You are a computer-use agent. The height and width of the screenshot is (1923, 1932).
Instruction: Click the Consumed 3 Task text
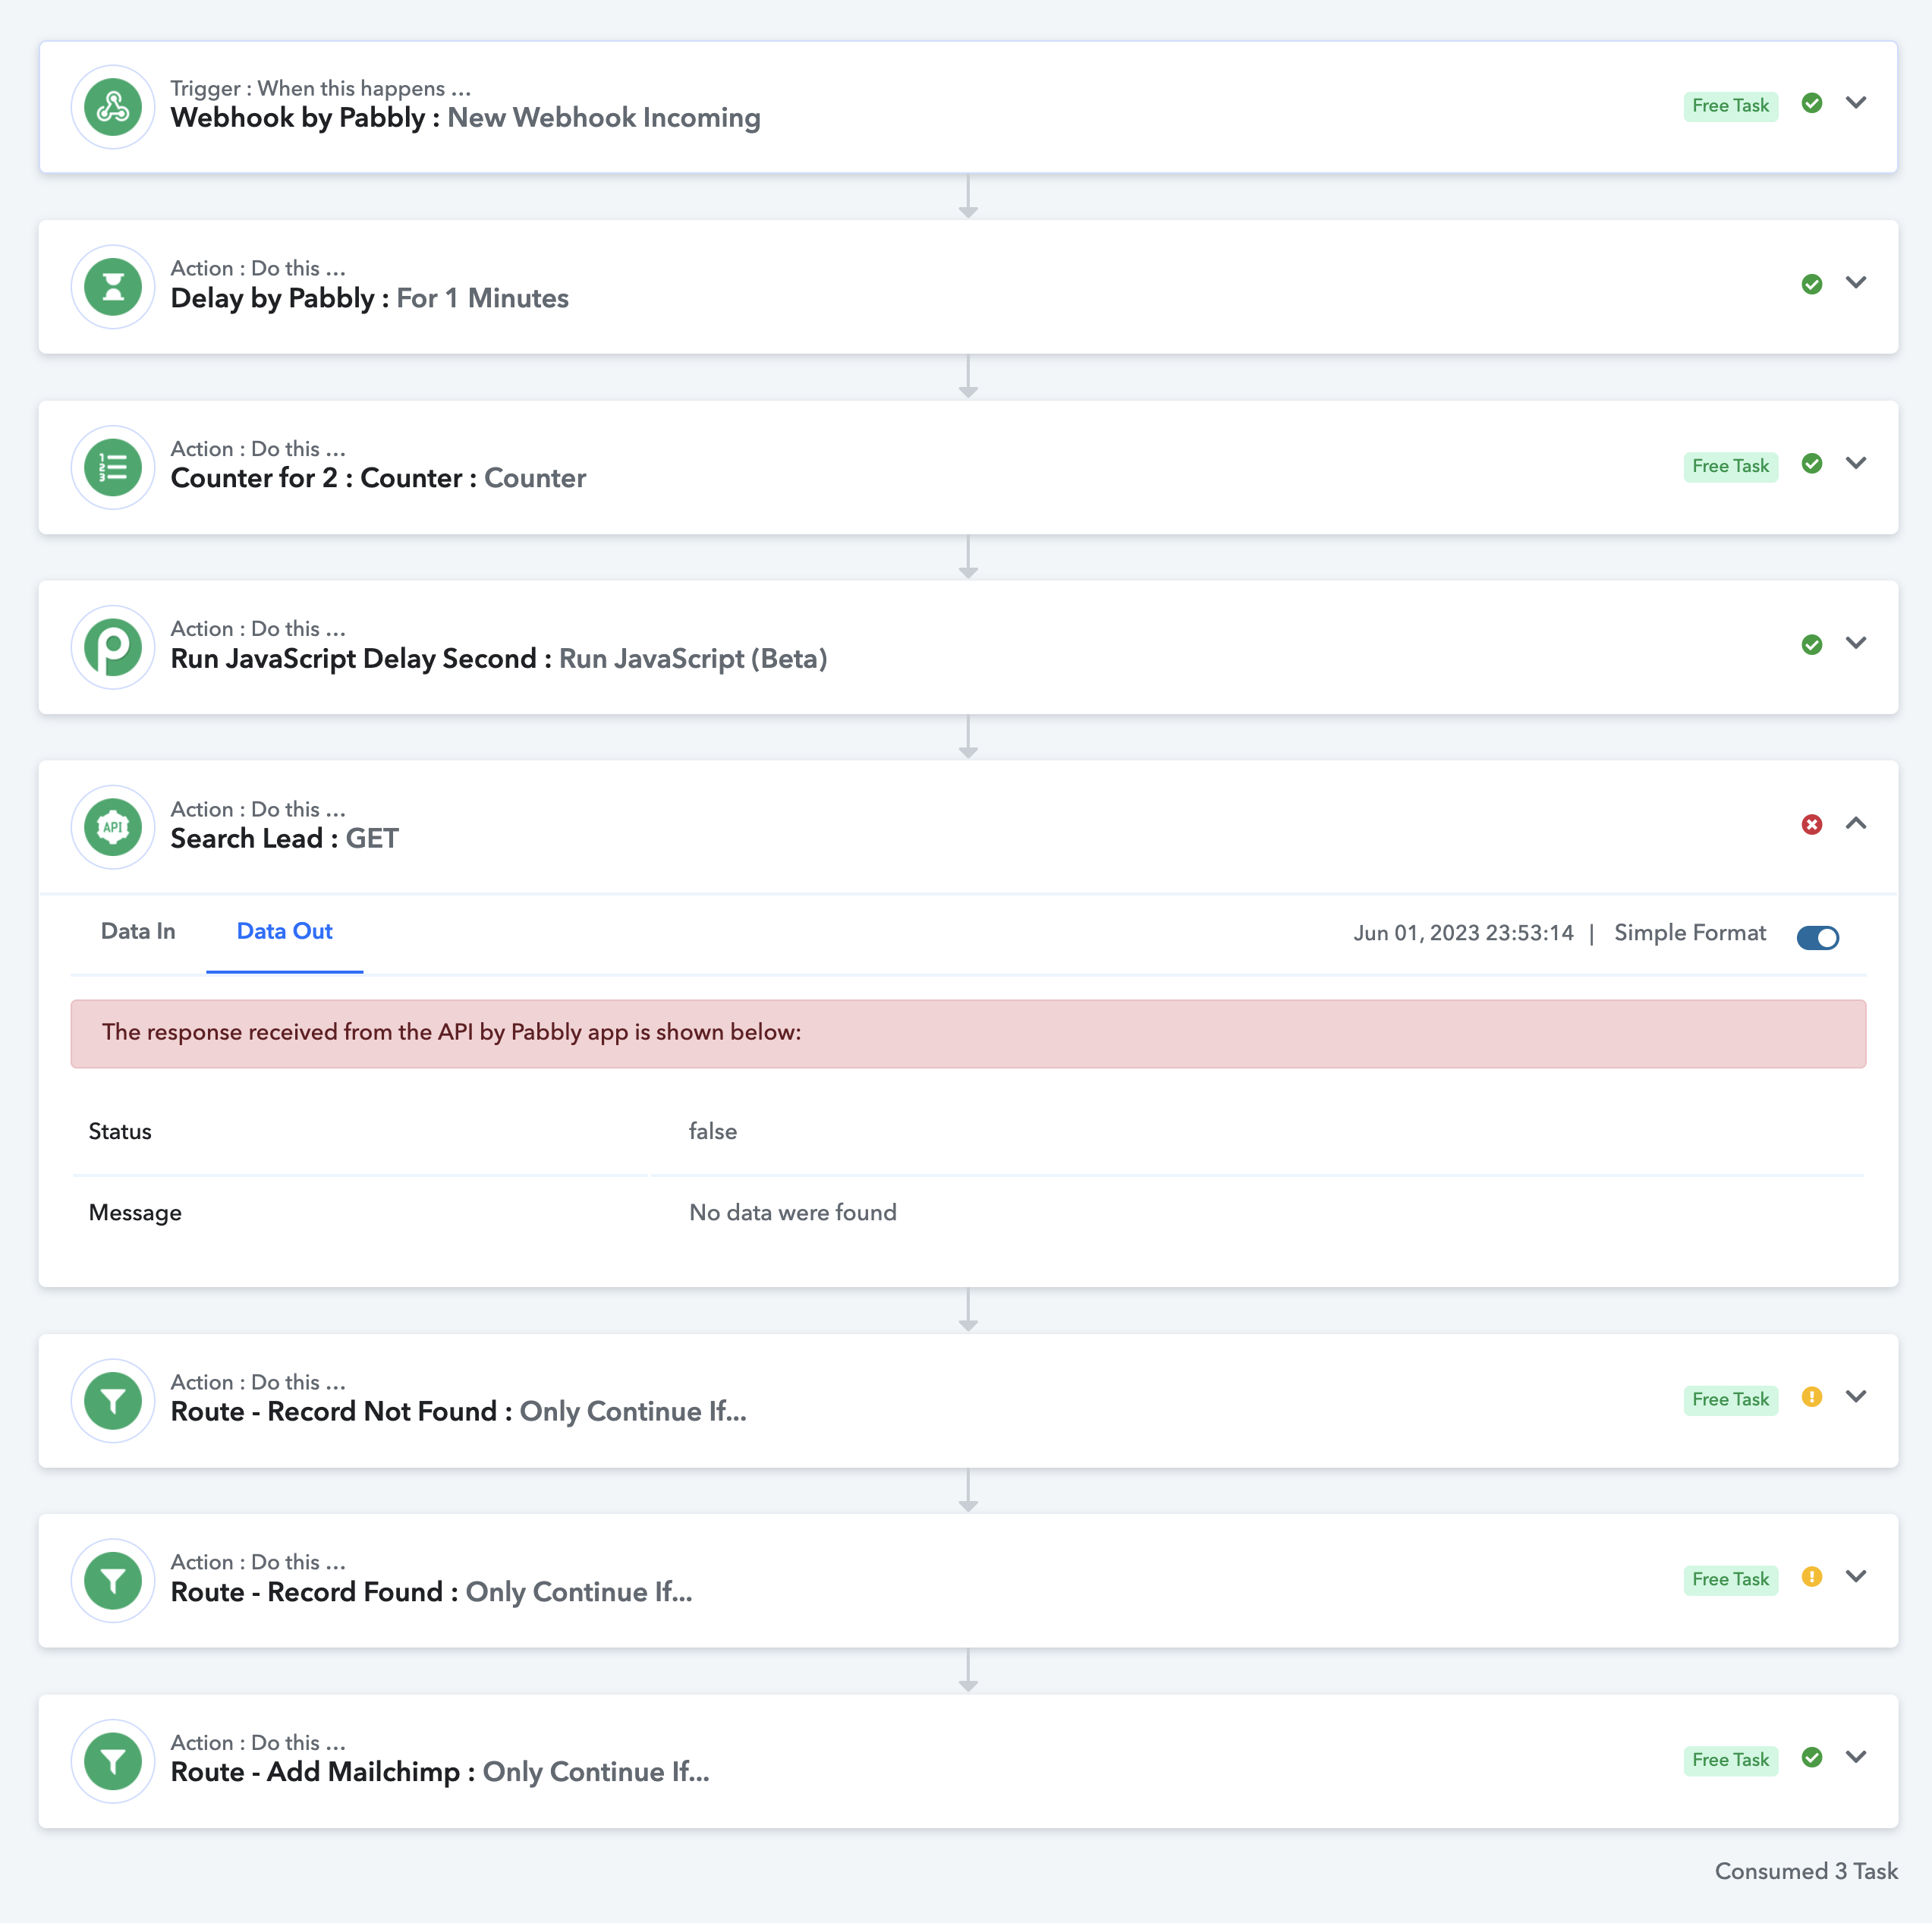[1806, 1871]
